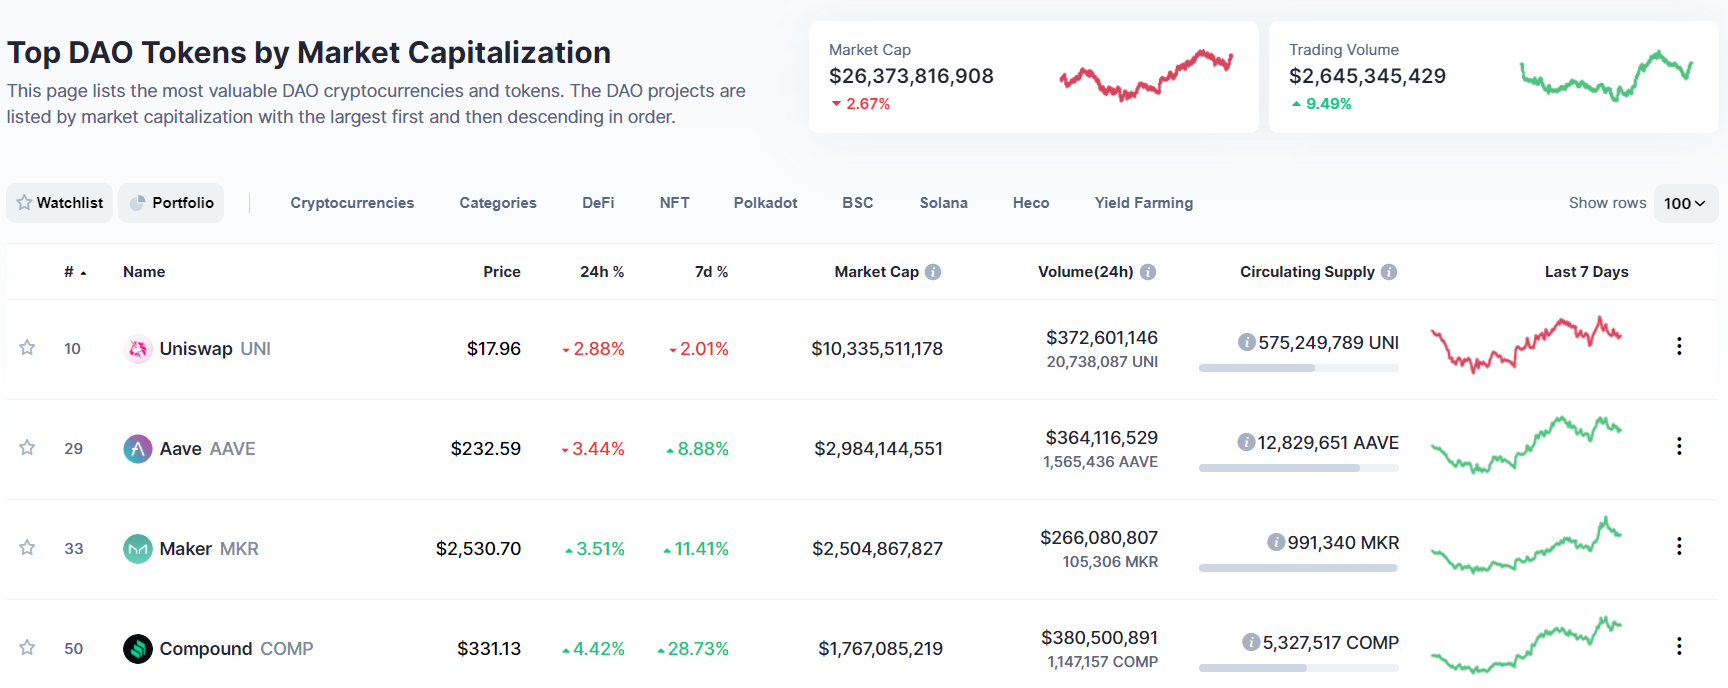Open the Show rows 100 dropdown

click(1685, 203)
